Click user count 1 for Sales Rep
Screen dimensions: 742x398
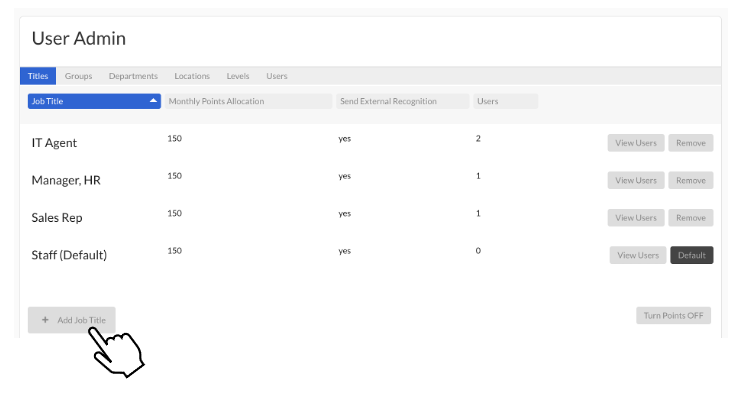478,213
